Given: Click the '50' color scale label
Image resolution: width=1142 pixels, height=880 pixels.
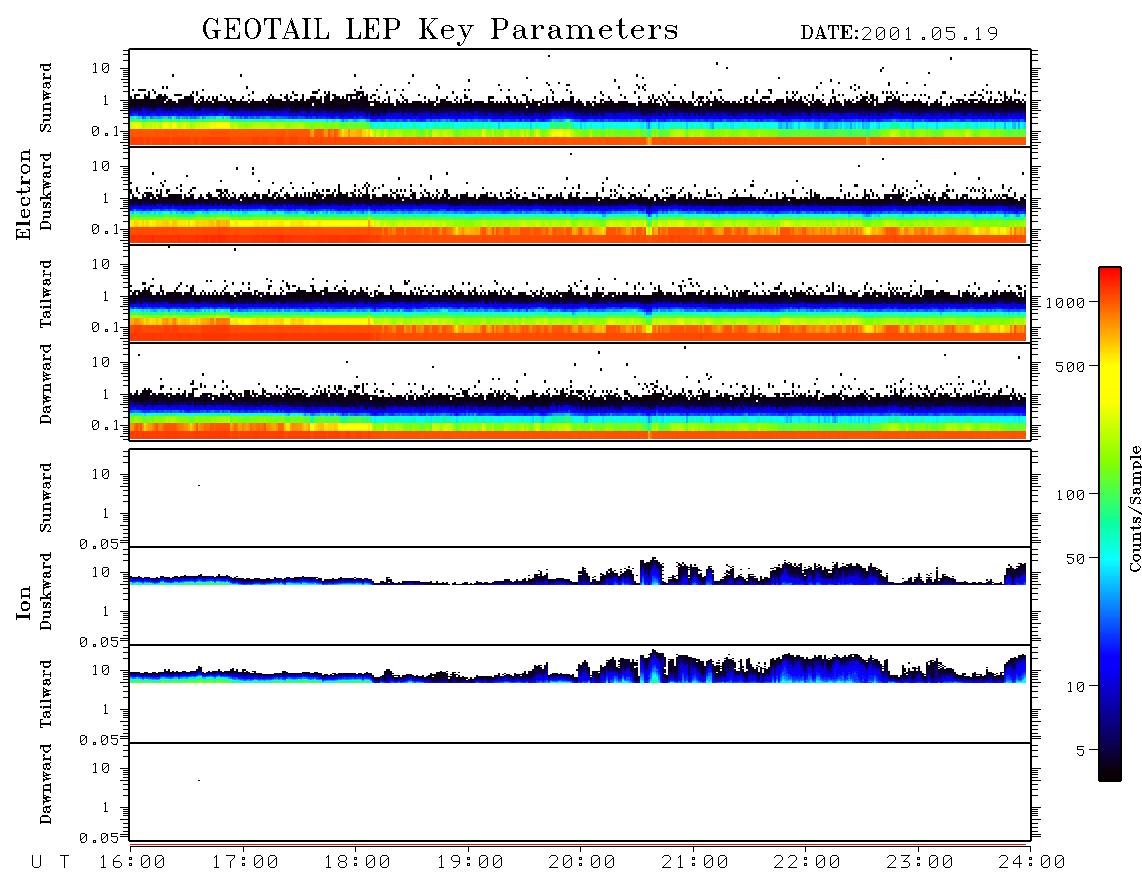Looking at the screenshot, I should (x=1075, y=559).
